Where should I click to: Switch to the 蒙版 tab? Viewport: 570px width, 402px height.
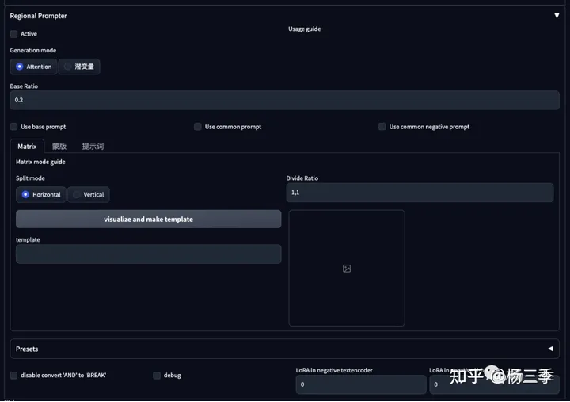59,146
